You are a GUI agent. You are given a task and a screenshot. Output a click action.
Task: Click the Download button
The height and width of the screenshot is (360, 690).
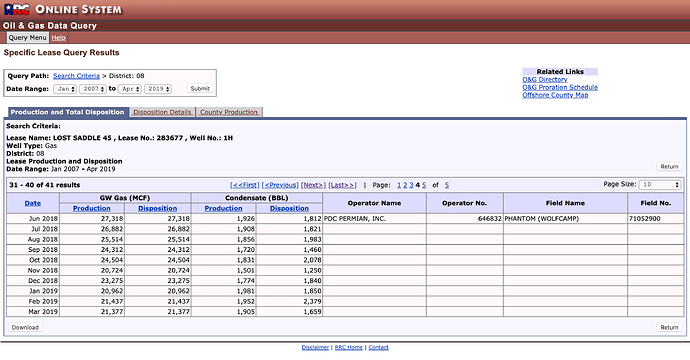pyautogui.click(x=25, y=327)
